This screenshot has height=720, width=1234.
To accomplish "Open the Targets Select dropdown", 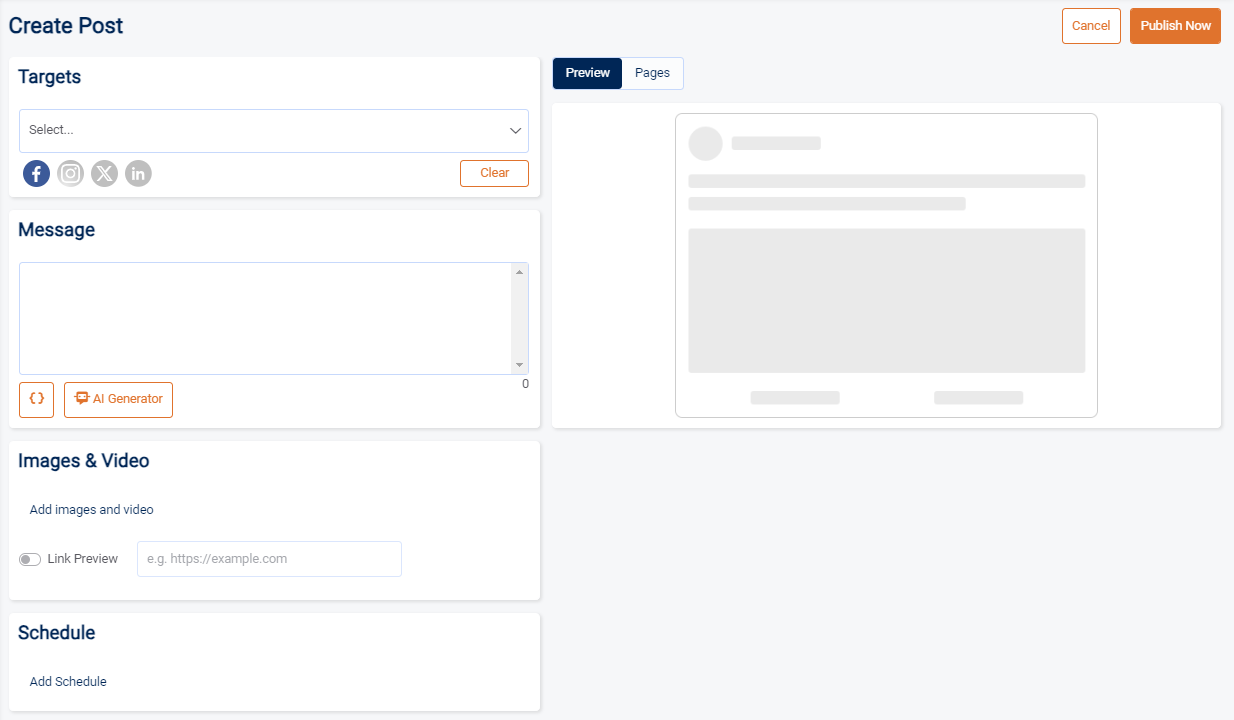I will [x=274, y=131].
